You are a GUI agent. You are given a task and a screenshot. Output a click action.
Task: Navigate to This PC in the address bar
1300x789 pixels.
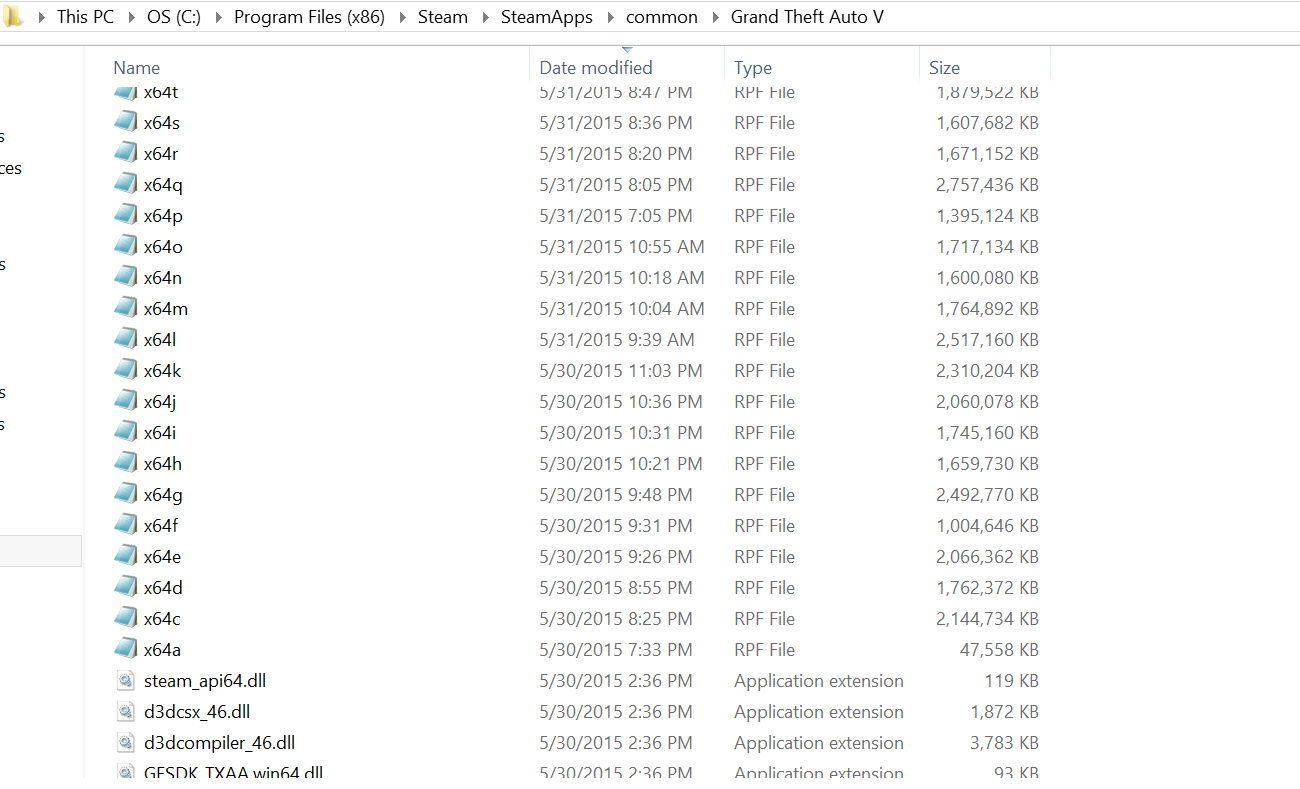(x=86, y=17)
